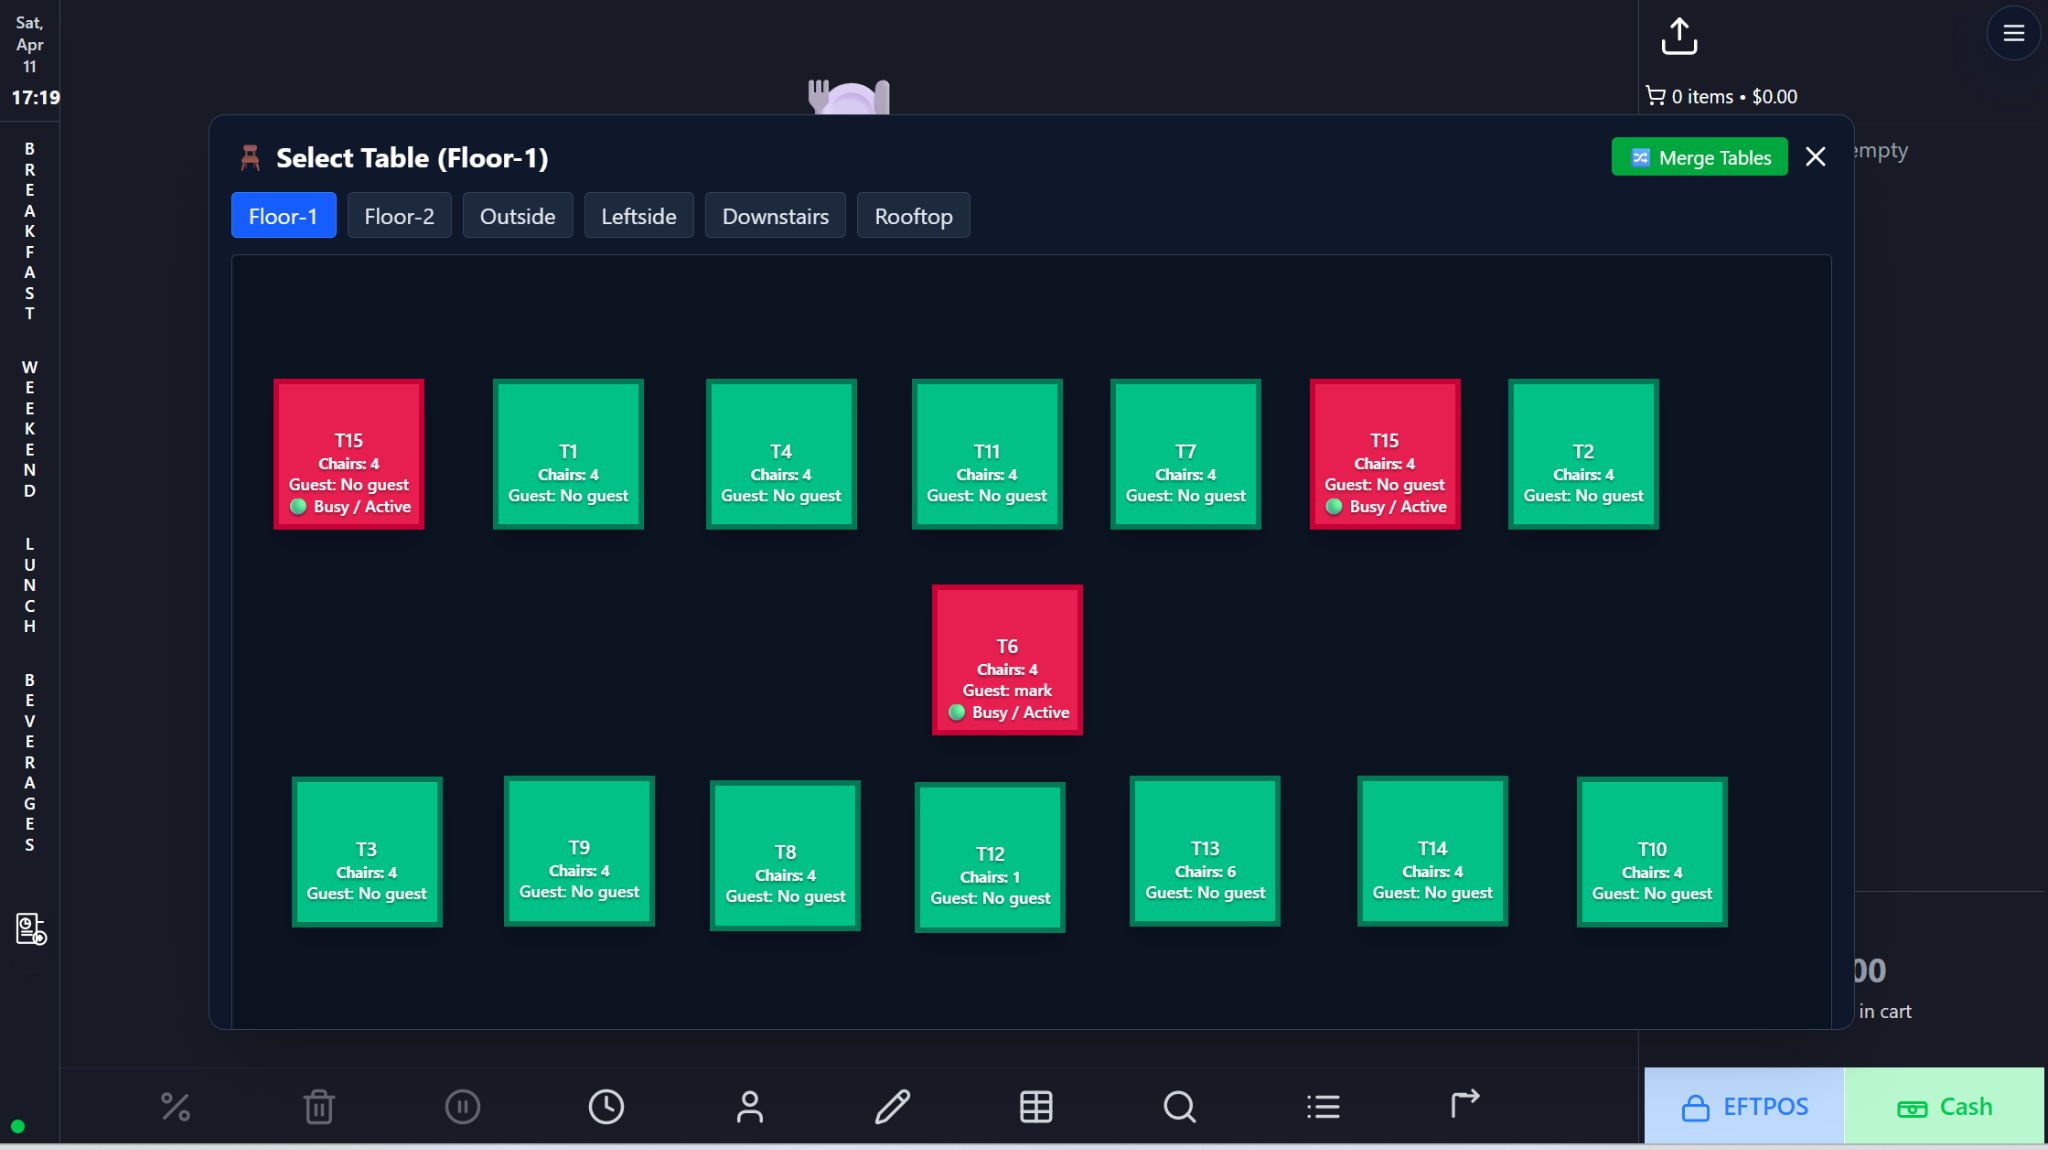Click the pencil edit icon
This screenshot has width=2048, height=1150.
tap(893, 1107)
